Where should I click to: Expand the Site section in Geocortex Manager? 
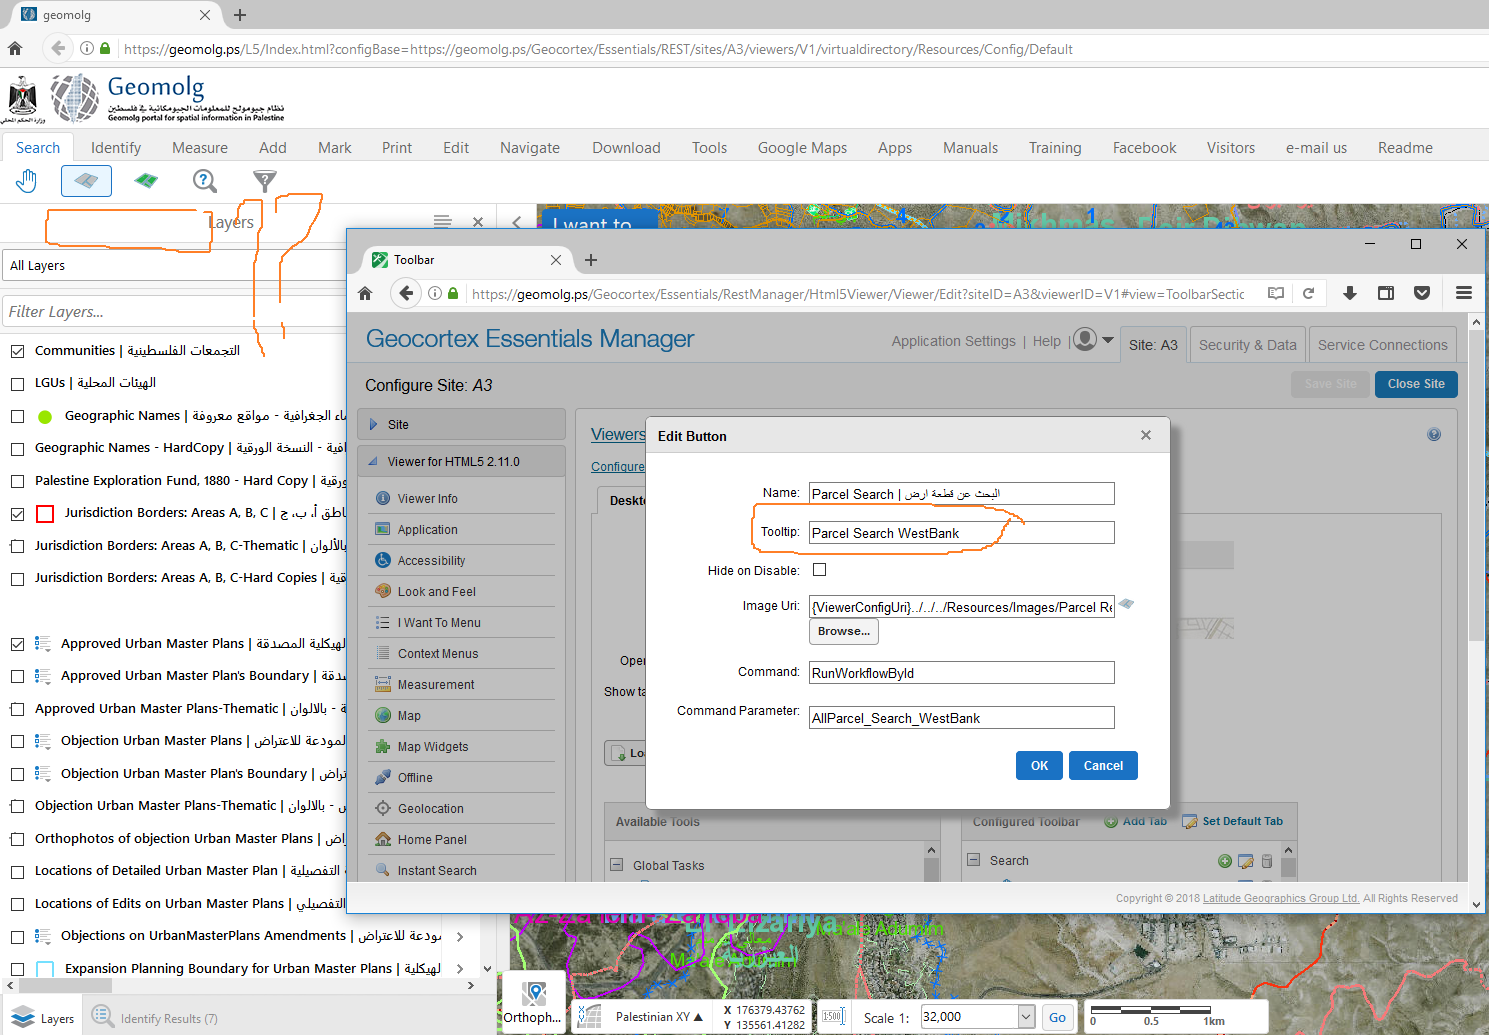pyautogui.click(x=374, y=424)
